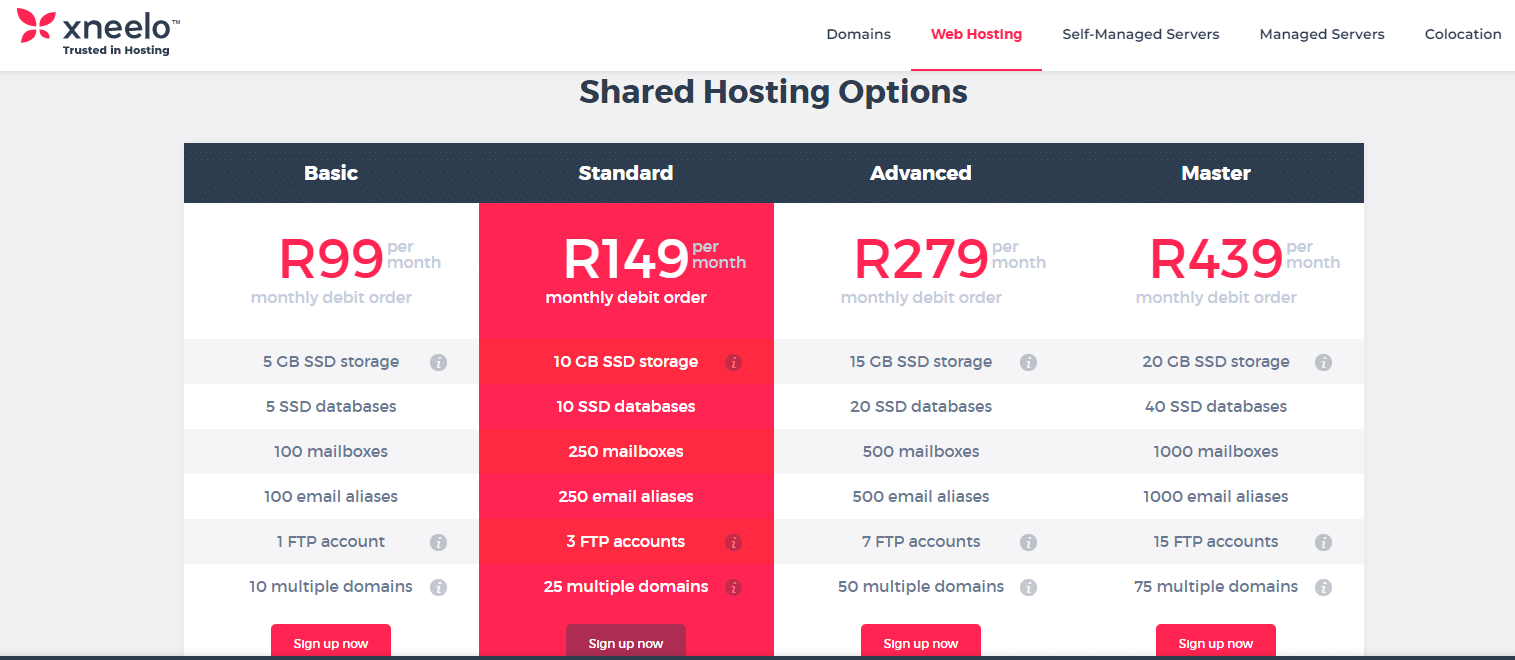
Task: Click the info icon beside Master 20 GB storage
Action: tap(1323, 362)
